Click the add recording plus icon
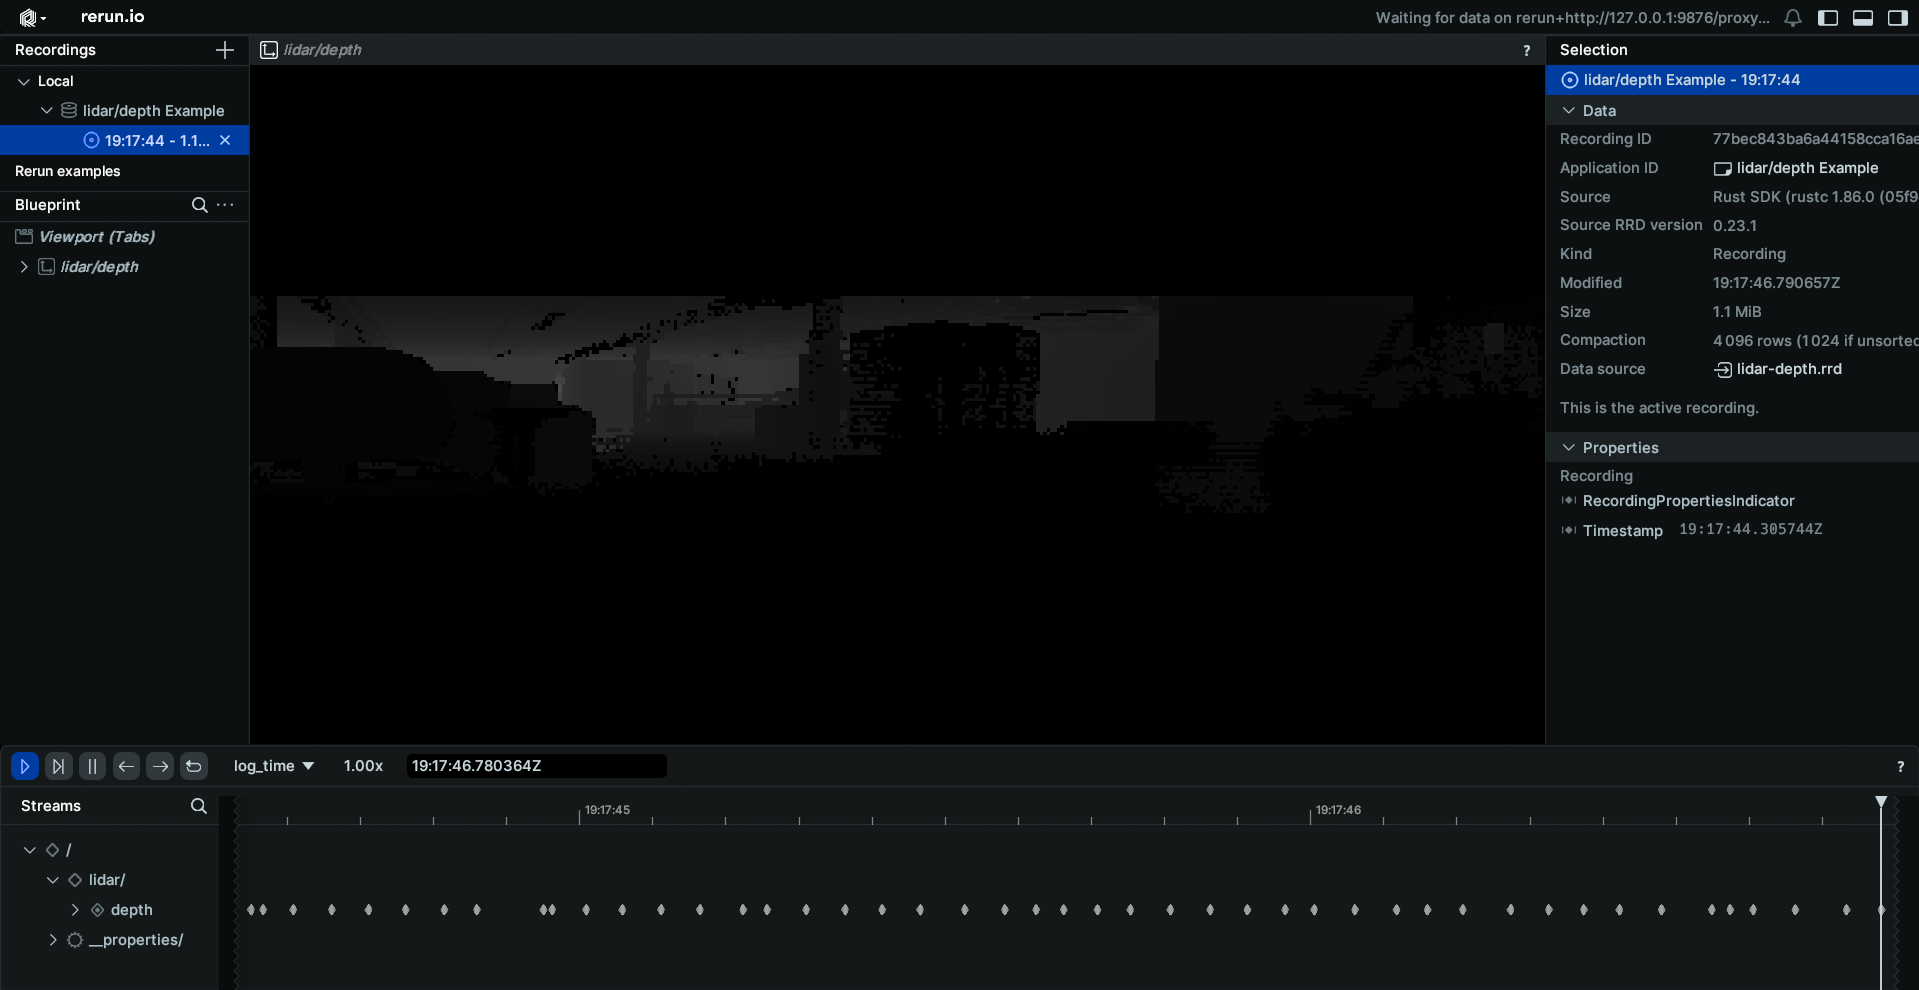 pyautogui.click(x=225, y=50)
